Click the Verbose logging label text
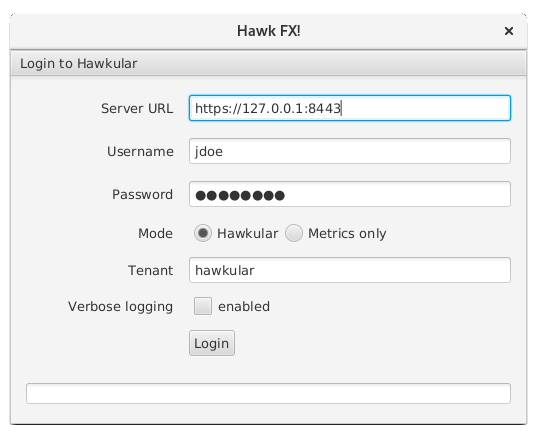 121,307
